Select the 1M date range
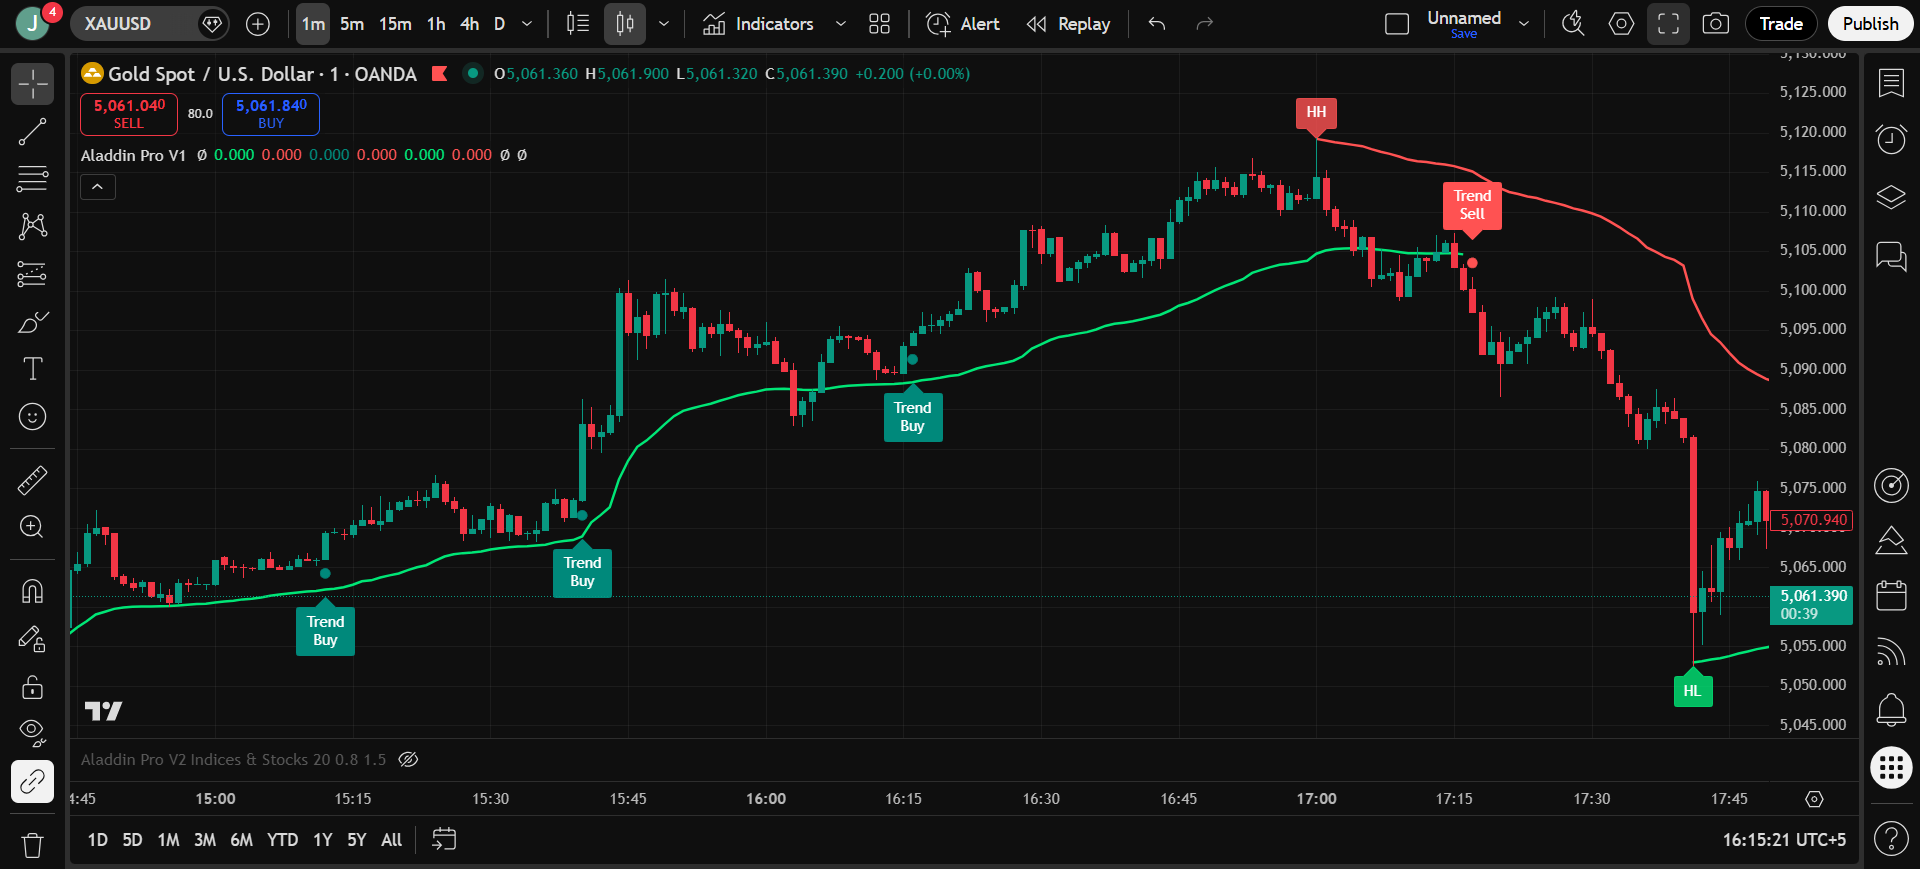The image size is (1920, 869). 168,840
